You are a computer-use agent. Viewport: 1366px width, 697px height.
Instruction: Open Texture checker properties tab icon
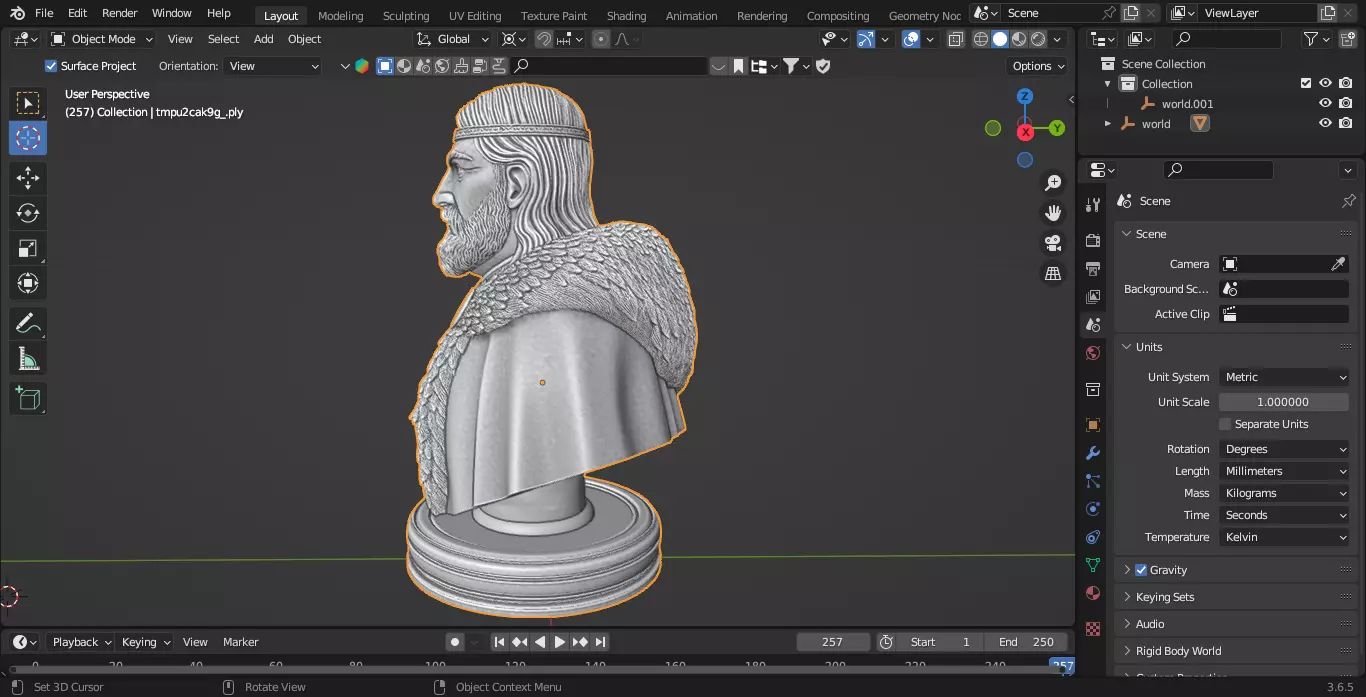tap(1093, 629)
